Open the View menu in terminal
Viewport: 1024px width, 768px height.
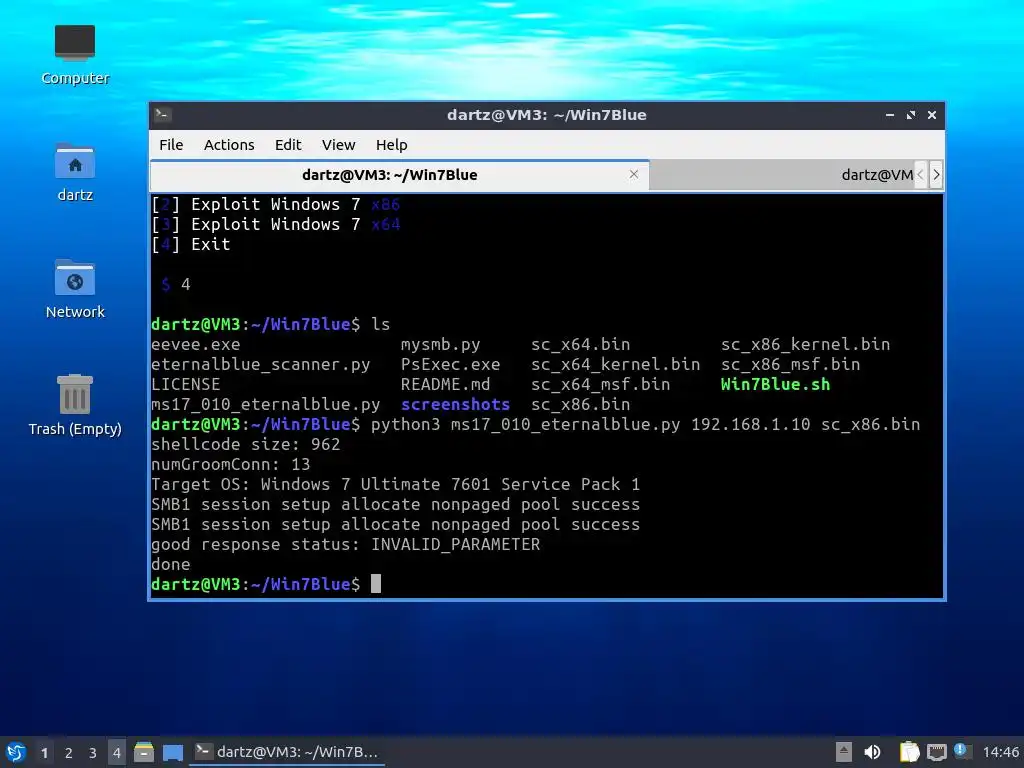pos(338,145)
